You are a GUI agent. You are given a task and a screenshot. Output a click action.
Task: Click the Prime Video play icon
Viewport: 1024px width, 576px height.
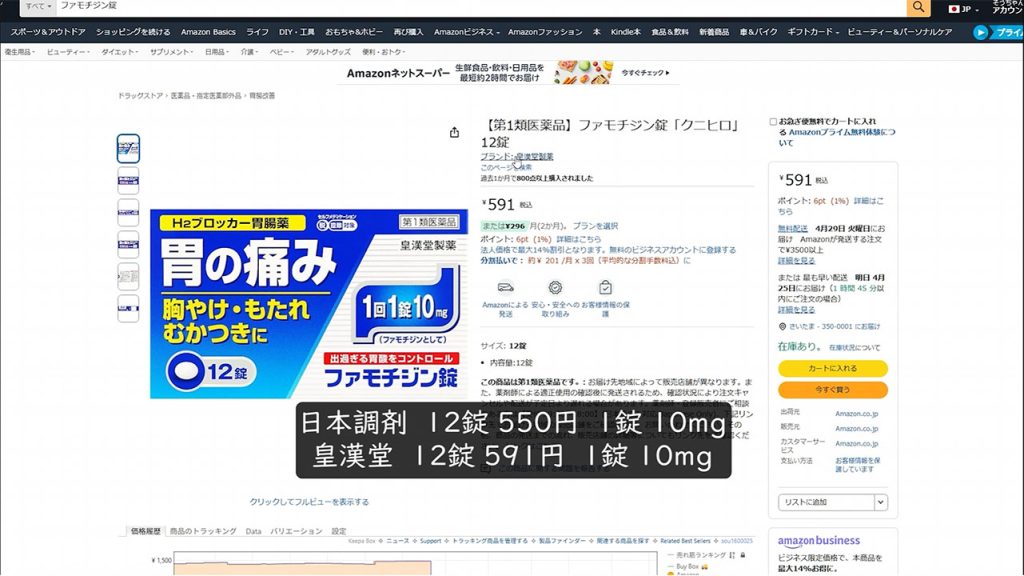981,32
